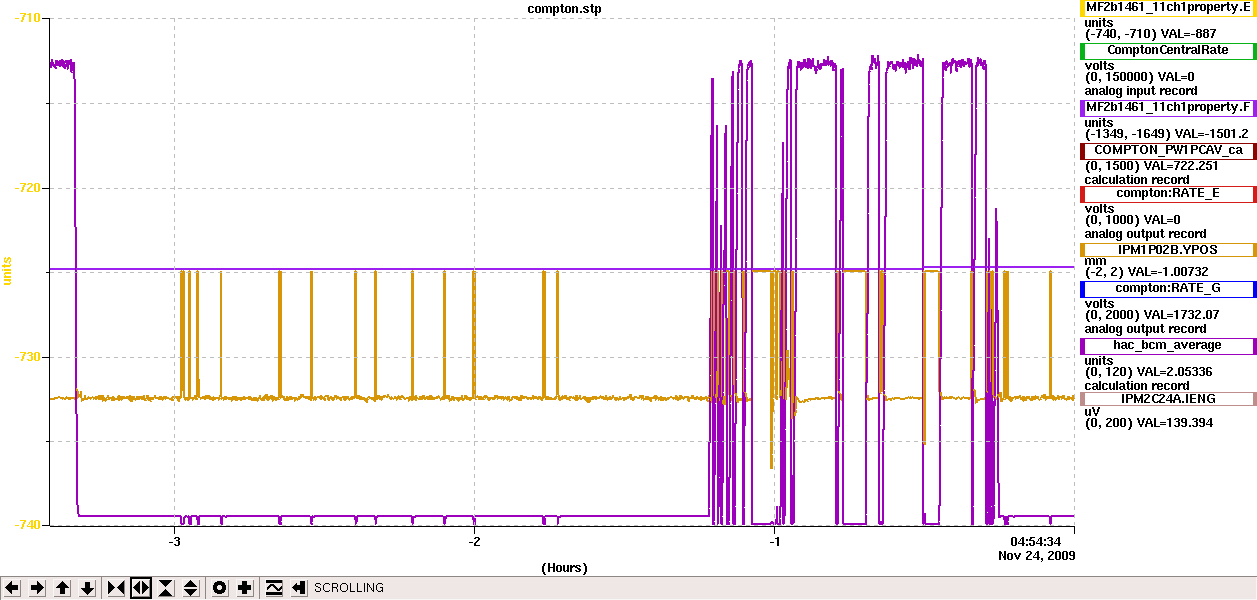Click 'analog input record' description text

pos(1141,91)
